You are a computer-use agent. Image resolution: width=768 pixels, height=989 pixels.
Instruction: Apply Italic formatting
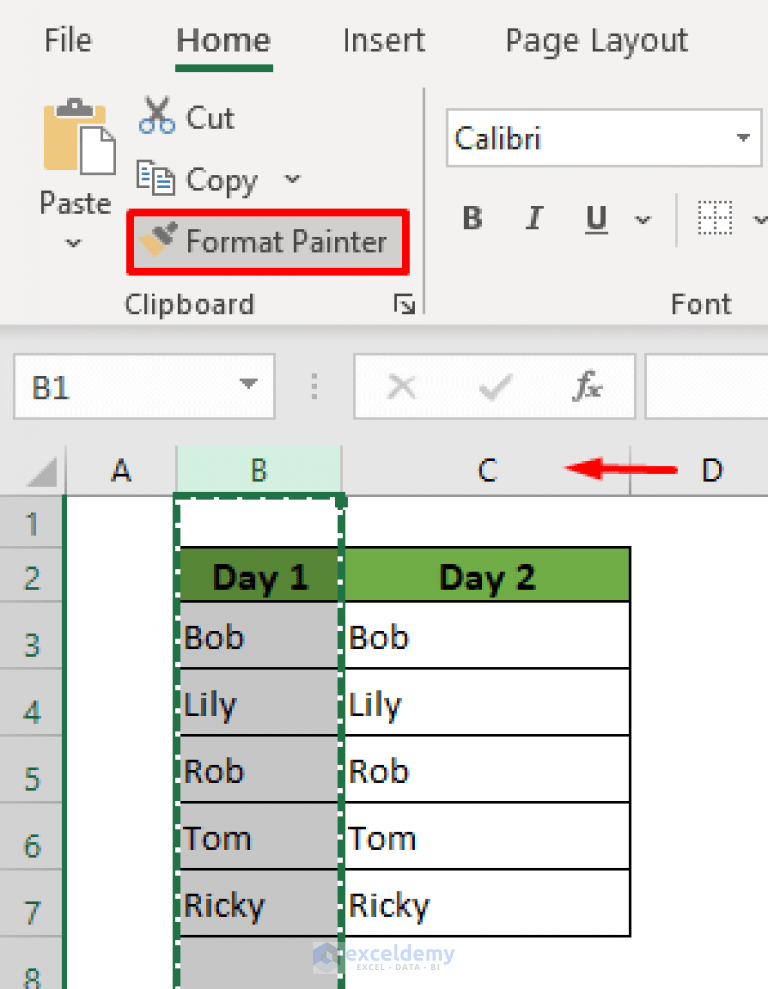534,218
